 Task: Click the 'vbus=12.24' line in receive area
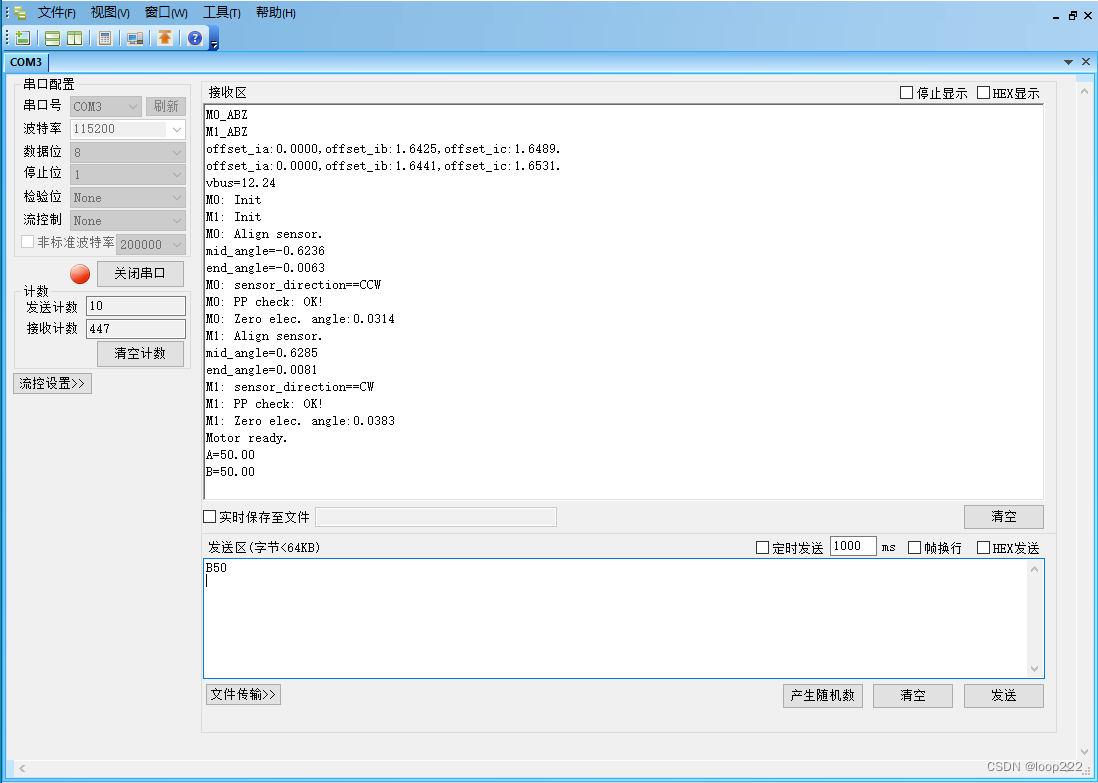click(241, 183)
